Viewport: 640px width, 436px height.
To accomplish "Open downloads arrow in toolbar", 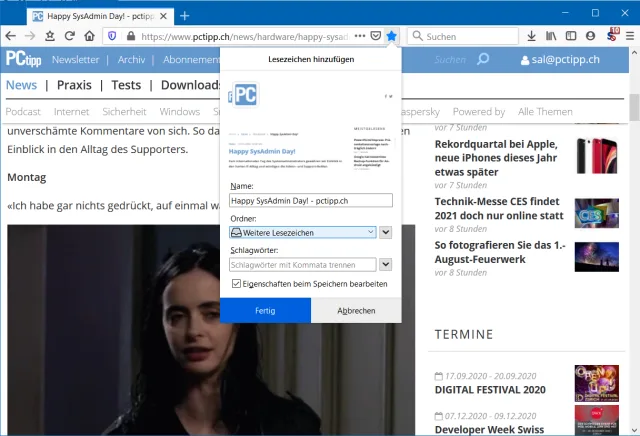I will 532,36.
